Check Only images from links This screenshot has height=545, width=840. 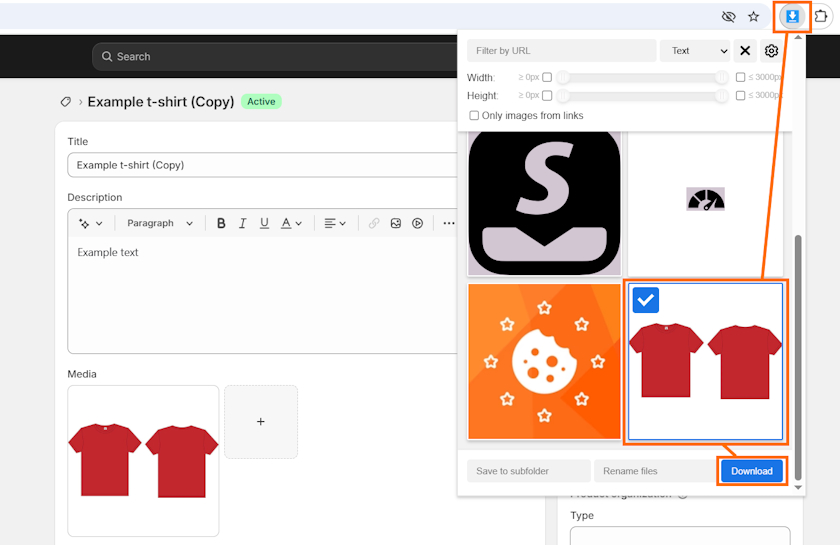[474, 116]
